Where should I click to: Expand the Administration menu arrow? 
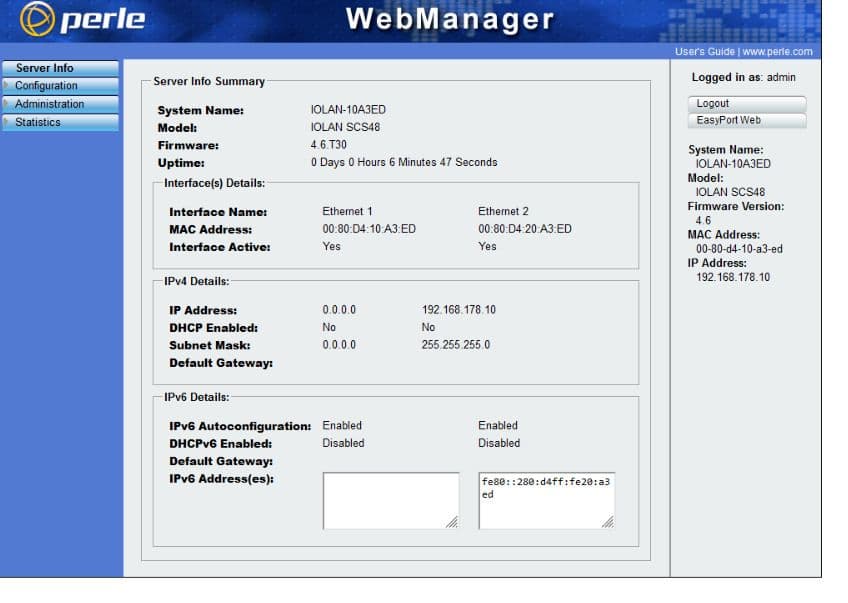click(x=6, y=104)
